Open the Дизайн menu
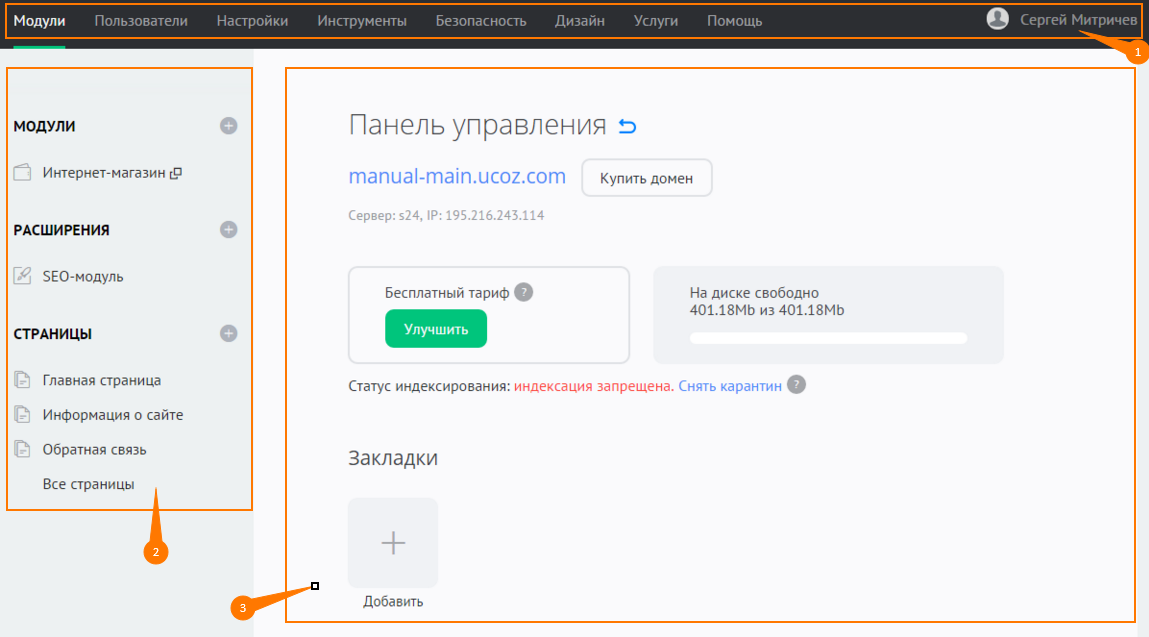1149x637 pixels. point(580,21)
